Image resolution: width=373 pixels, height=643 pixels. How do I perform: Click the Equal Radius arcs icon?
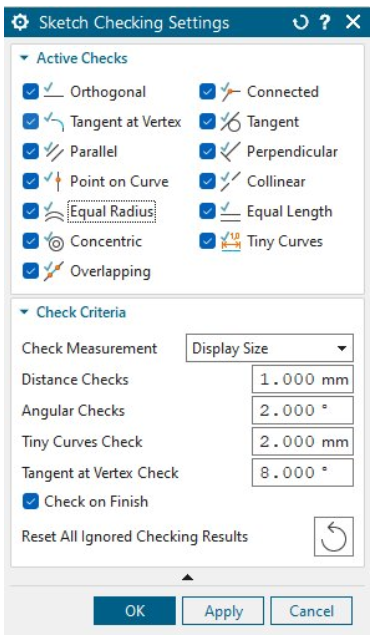click(54, 212)
